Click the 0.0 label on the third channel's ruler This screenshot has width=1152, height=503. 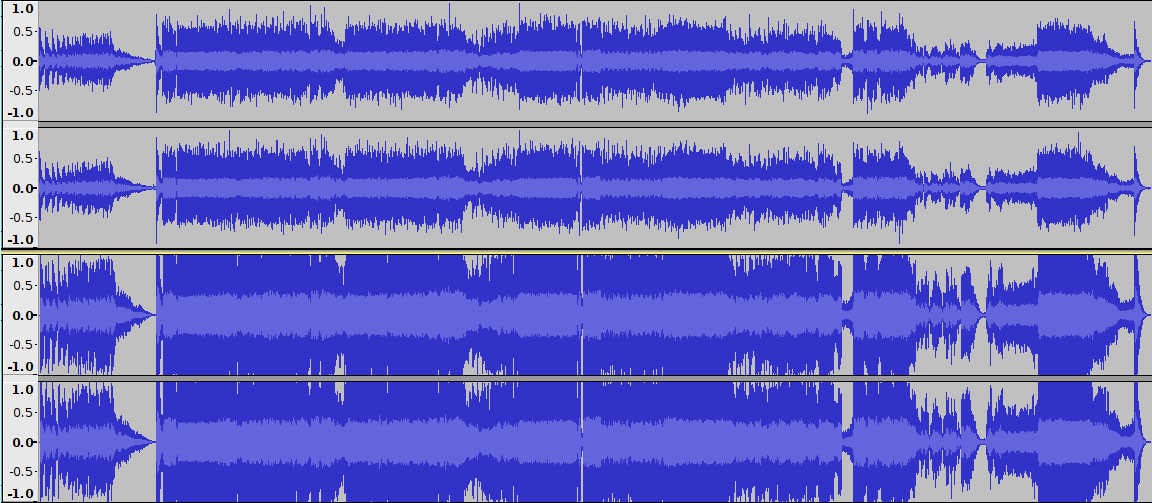[24, 315]
